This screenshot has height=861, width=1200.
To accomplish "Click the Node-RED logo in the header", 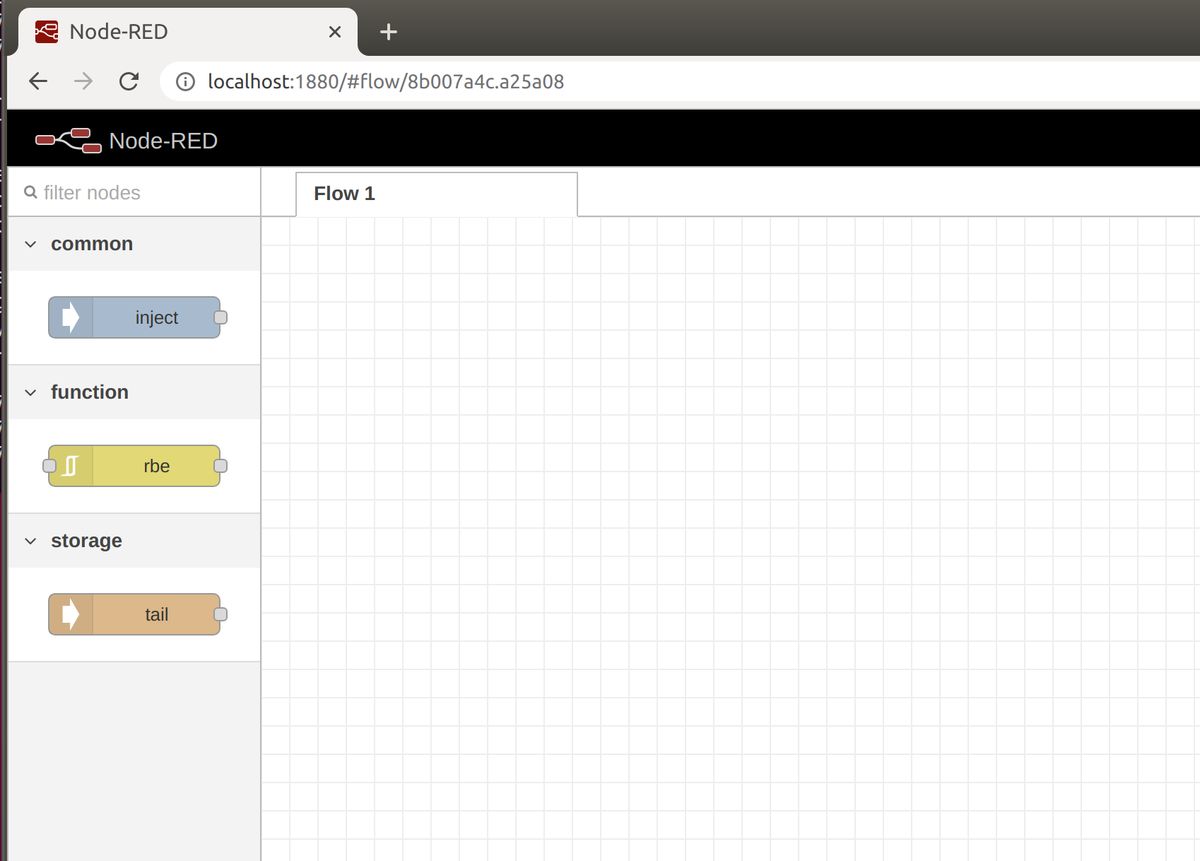I will [69, 141].
